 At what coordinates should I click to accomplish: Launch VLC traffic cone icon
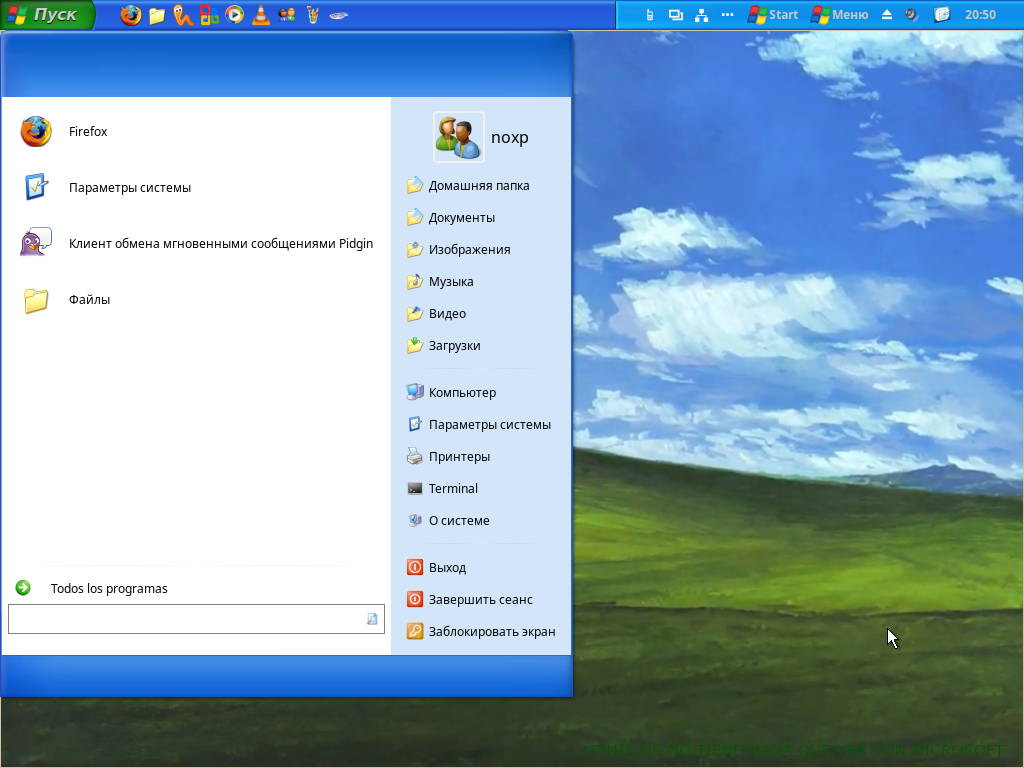[x=261, y=14]
